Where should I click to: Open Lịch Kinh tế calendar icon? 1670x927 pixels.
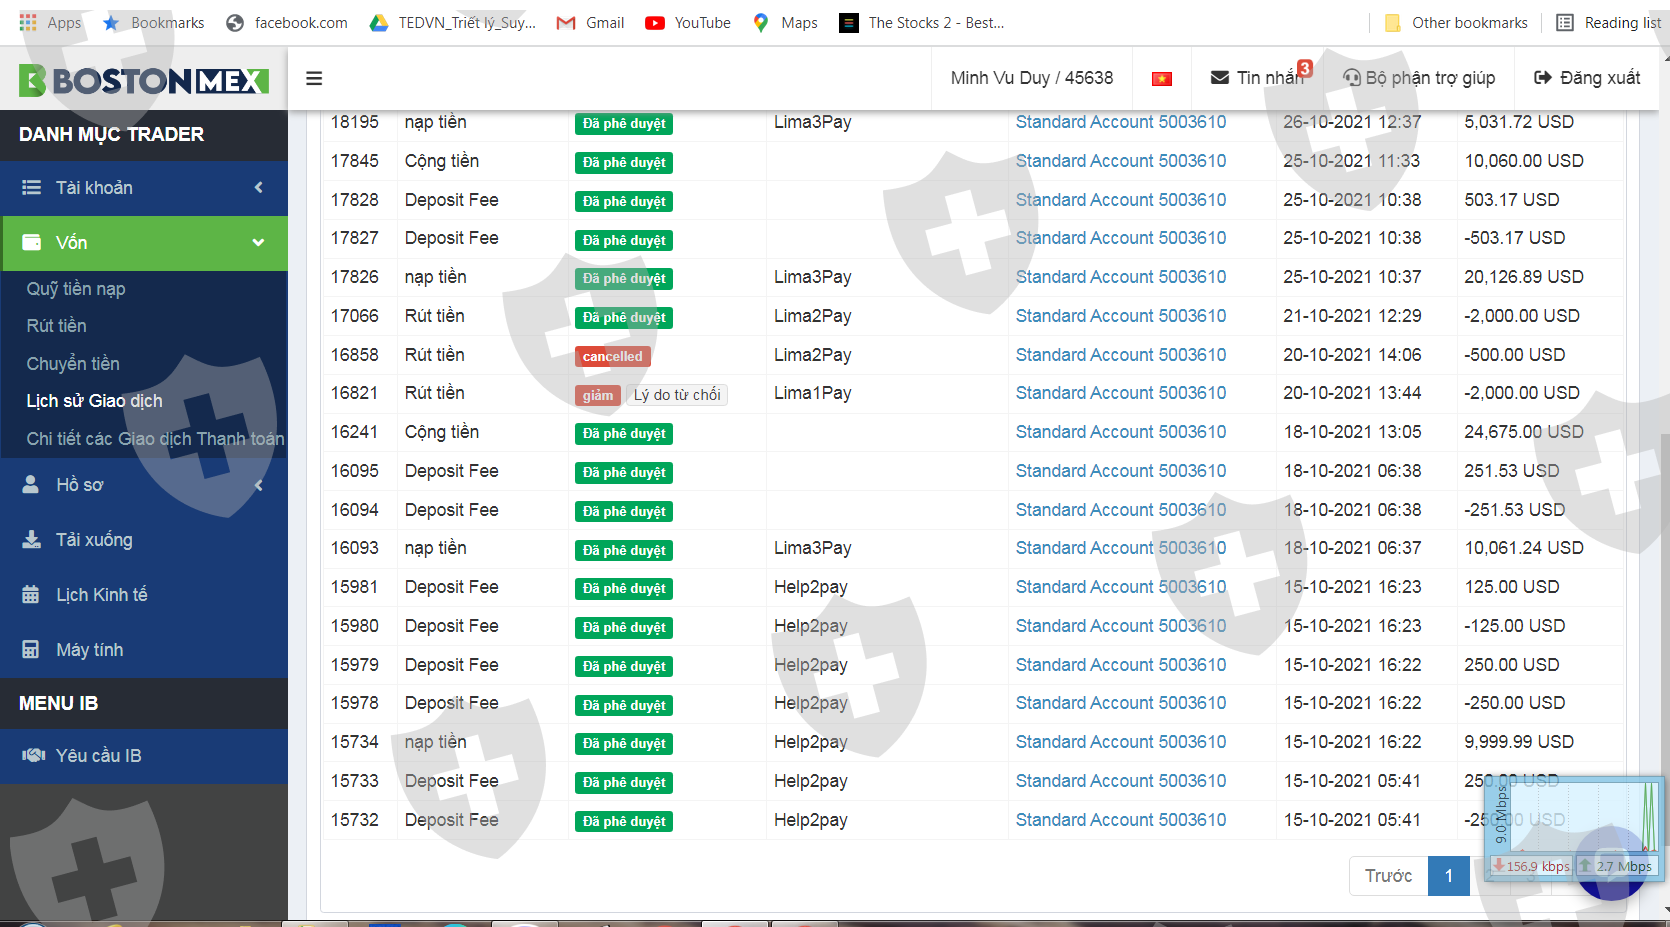(x=32, y=595)
